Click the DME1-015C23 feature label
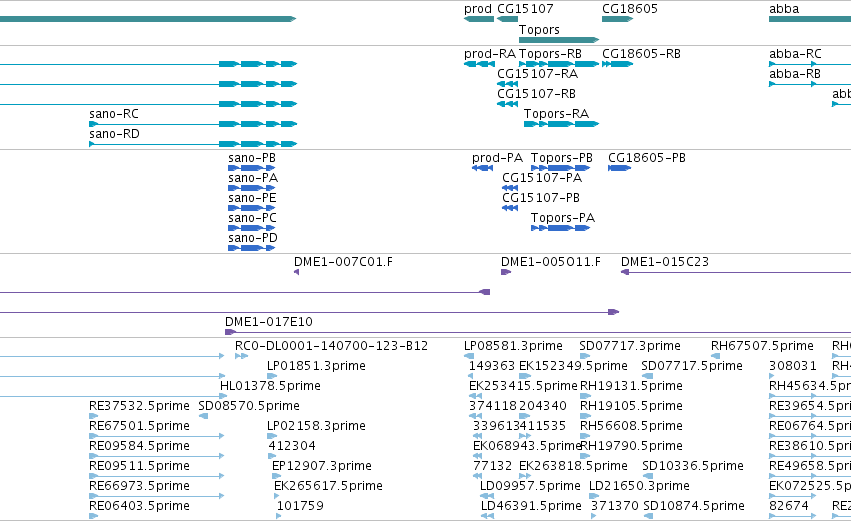The height and width of the screenshot is (521, 851). coord(665,263)
